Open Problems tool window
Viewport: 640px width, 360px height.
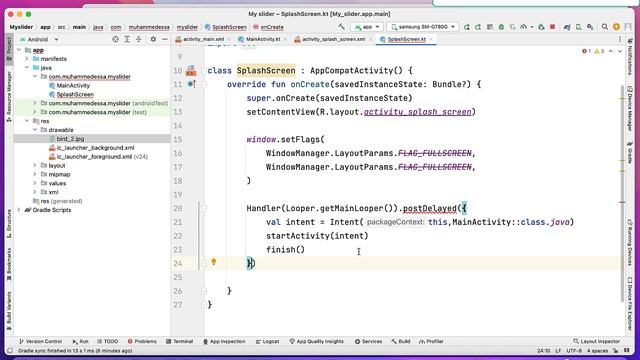[142, 341]
